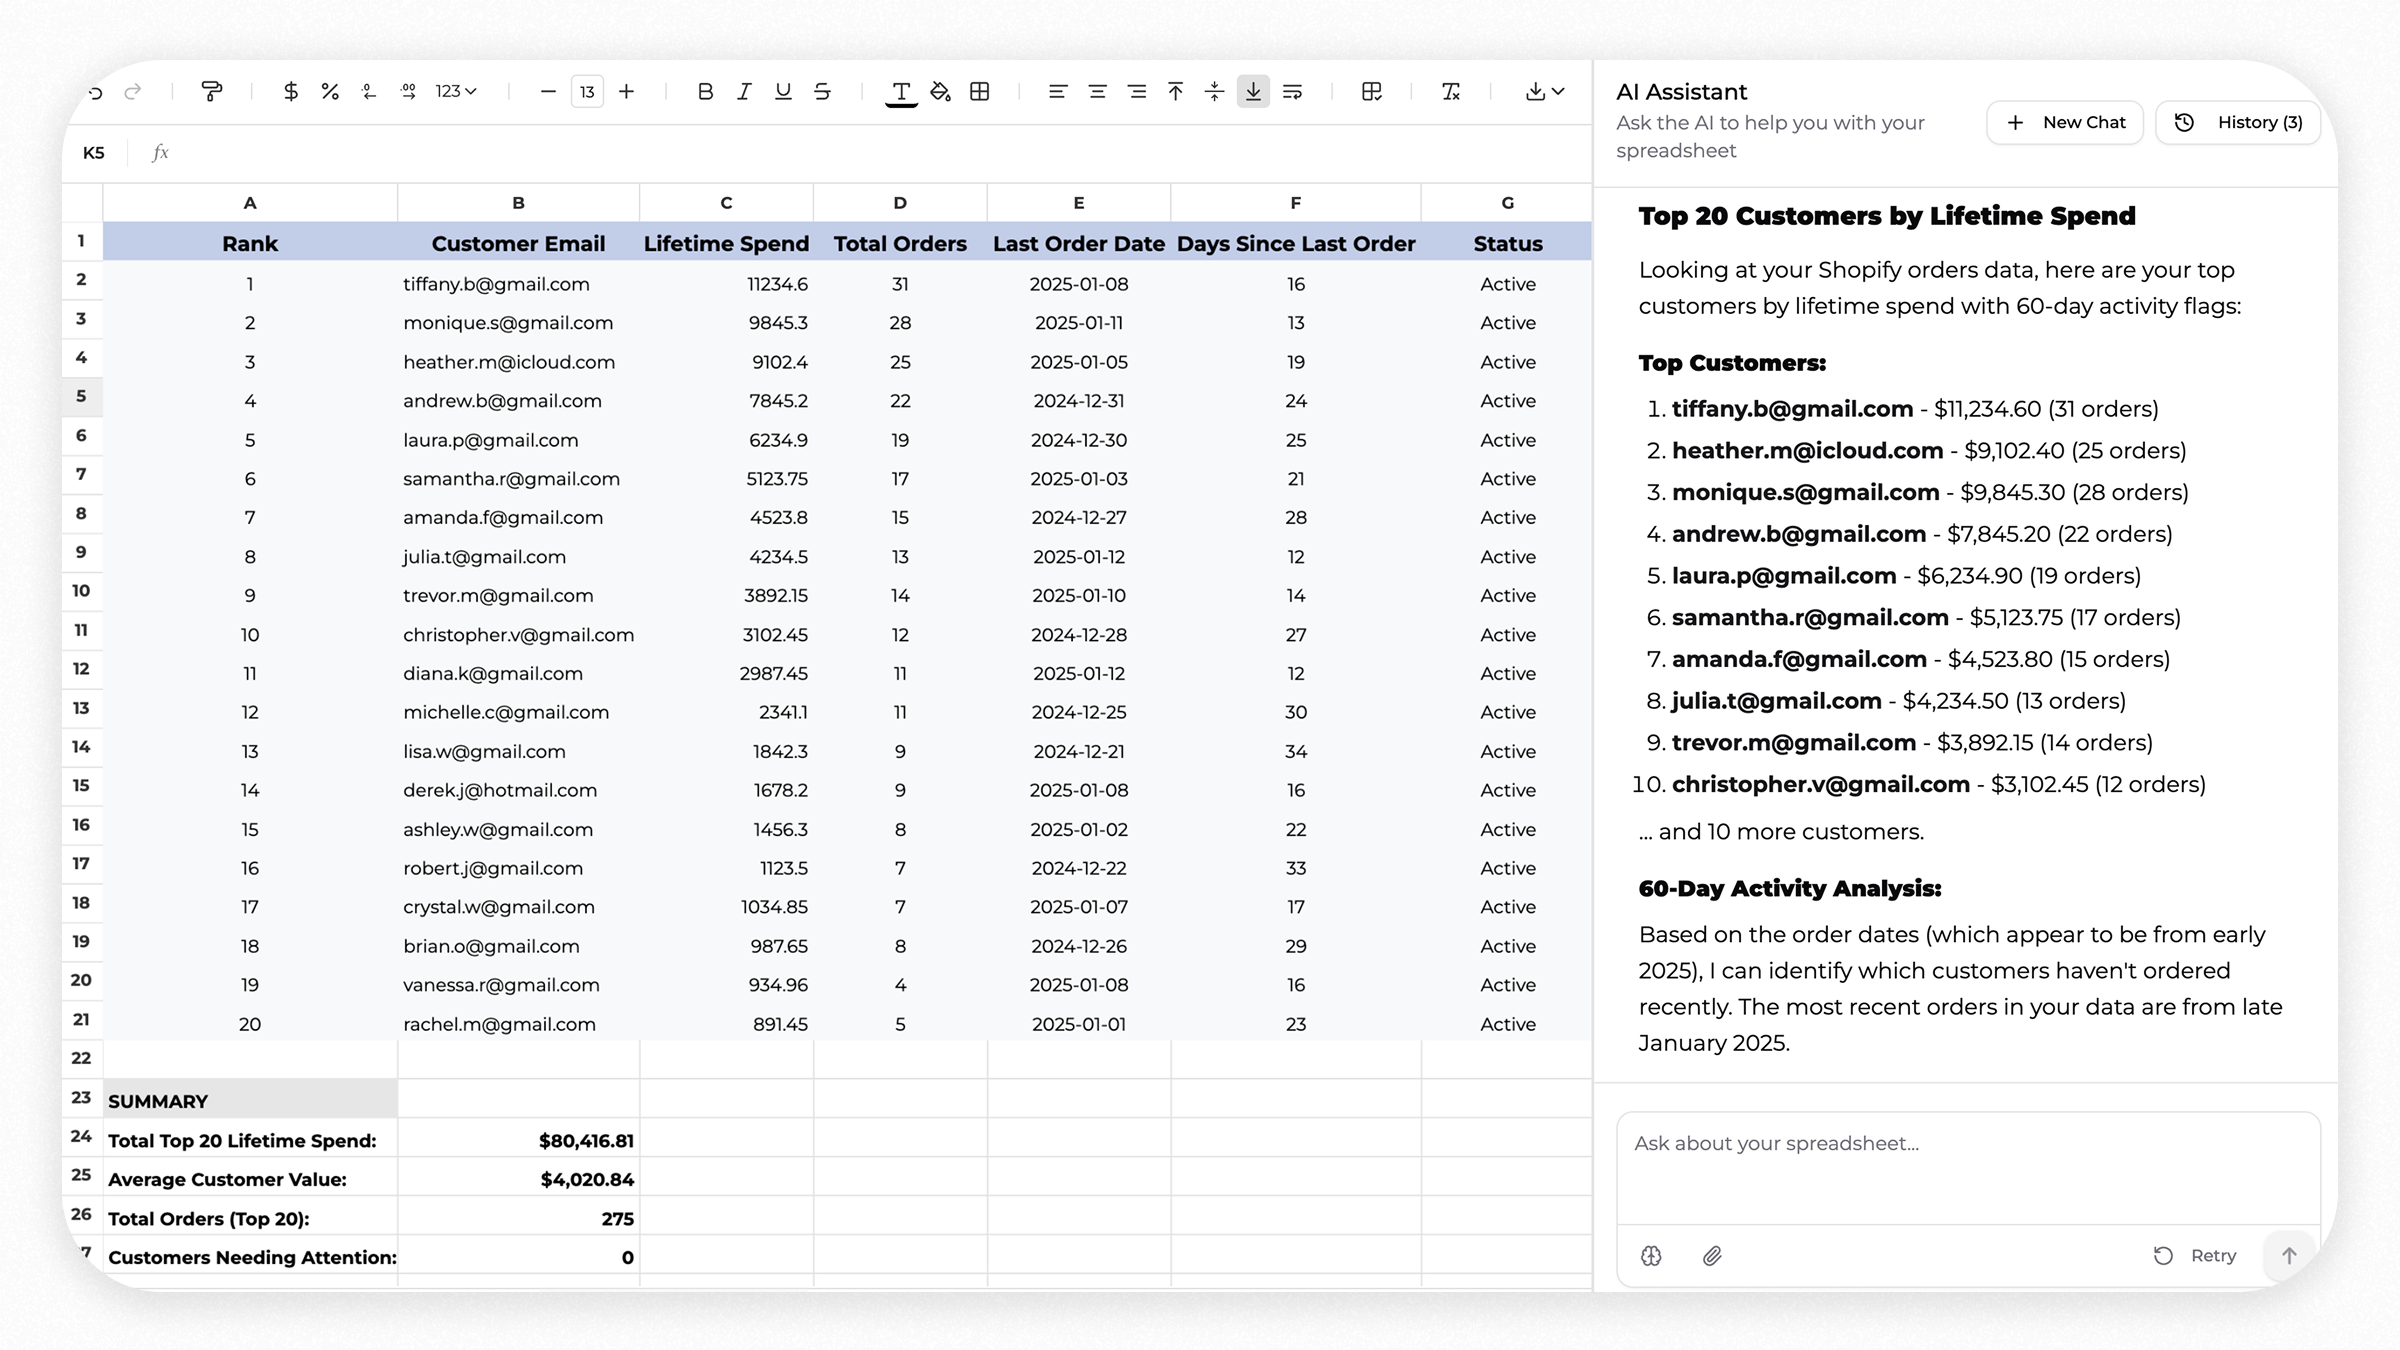Image resolution: width=2400 pixels, height=1350 pixels.
Task: Click the strikethrough formatting icon
Action: click(822, 92)
